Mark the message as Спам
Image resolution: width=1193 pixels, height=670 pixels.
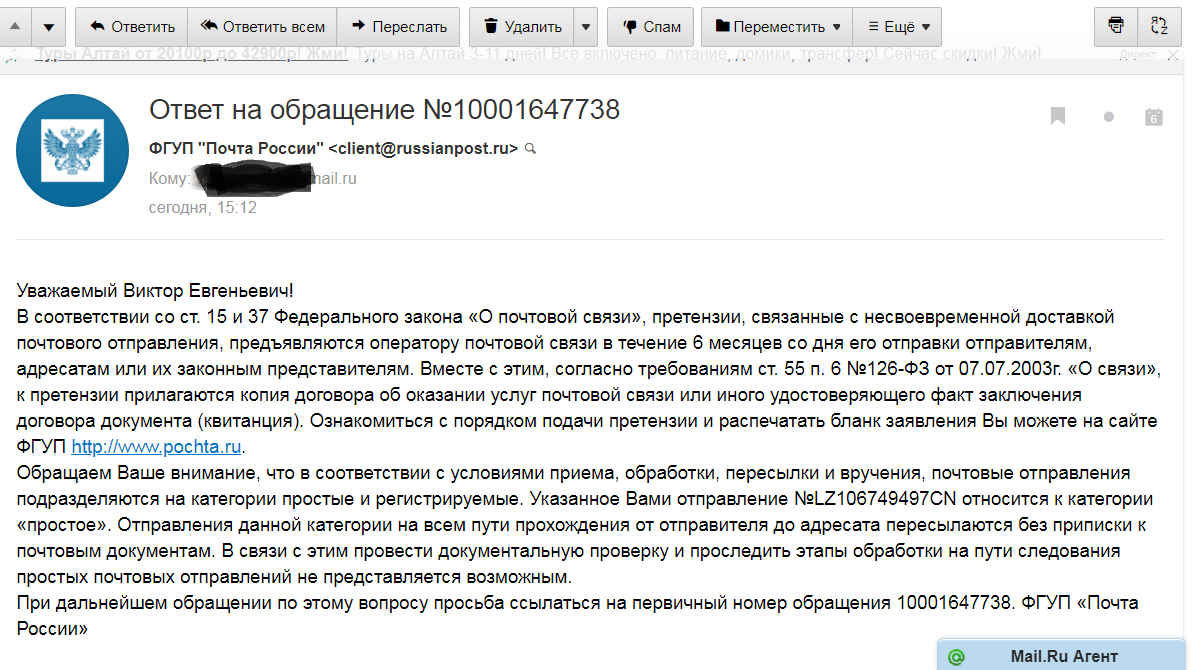pyautogui.click(x=651, y=27)
